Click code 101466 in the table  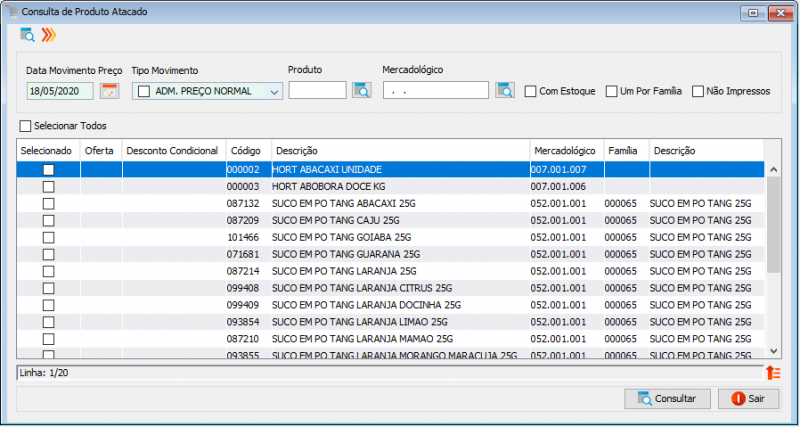tap(243, 238)
